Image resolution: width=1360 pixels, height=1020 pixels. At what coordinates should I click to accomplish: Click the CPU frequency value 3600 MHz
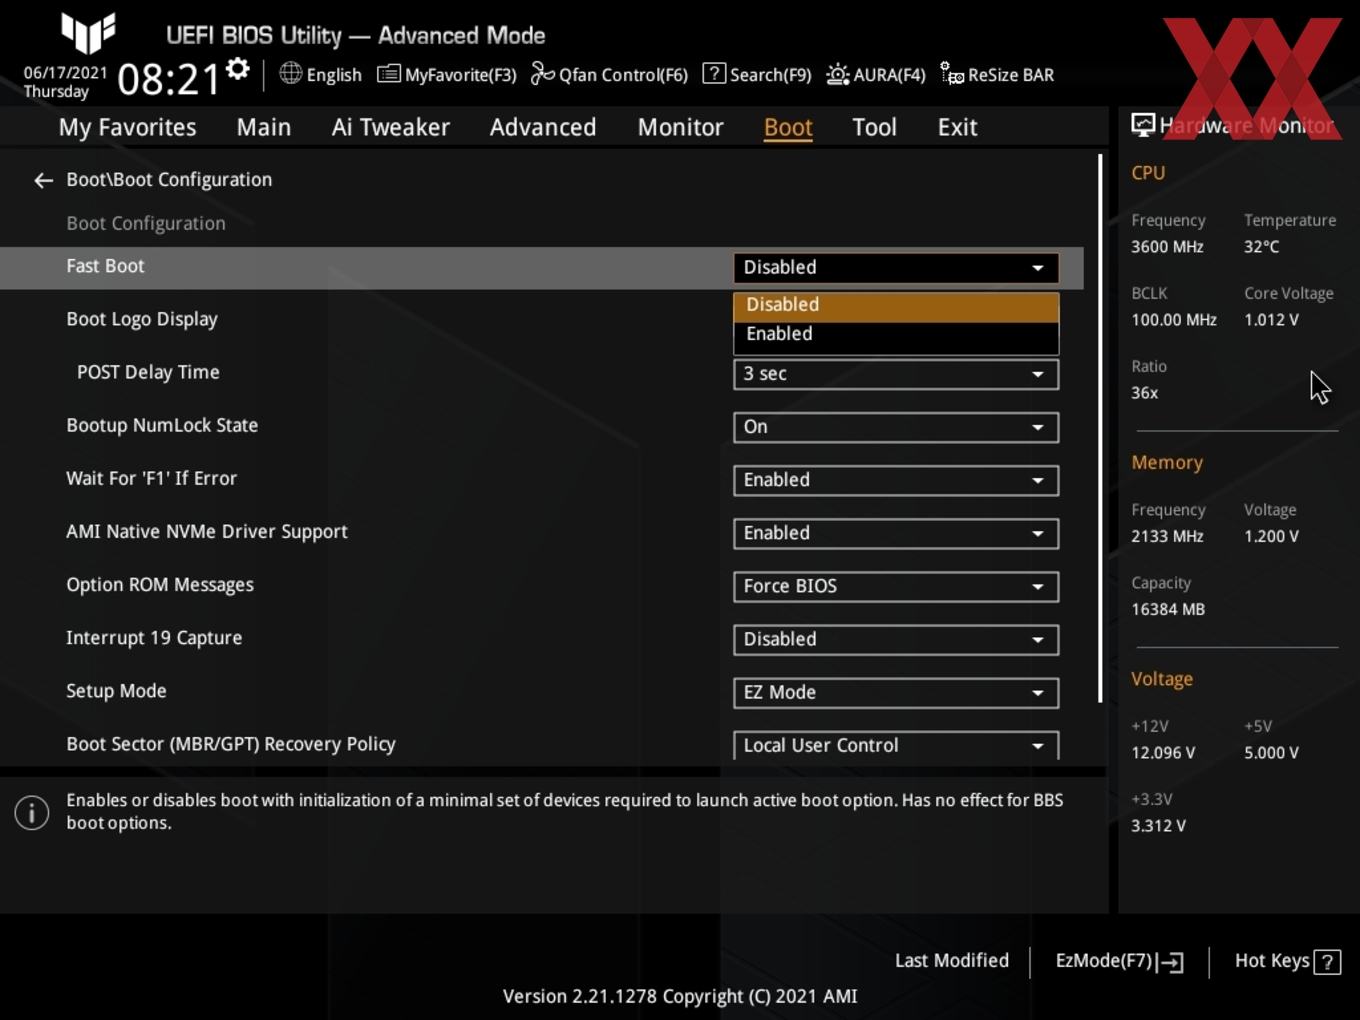[x=1167, y=247]
